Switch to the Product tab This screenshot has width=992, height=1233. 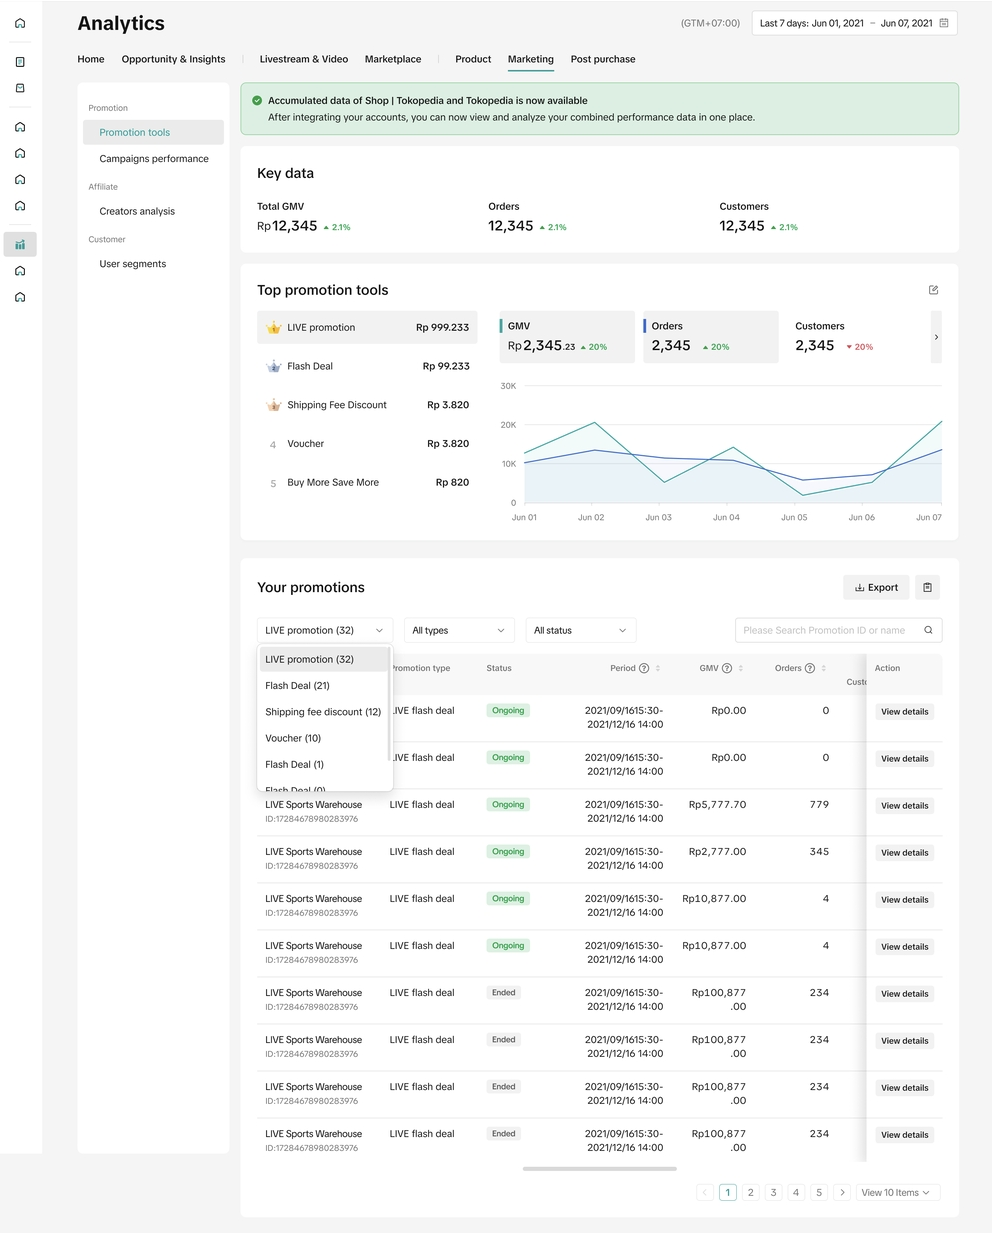(473, 59)
